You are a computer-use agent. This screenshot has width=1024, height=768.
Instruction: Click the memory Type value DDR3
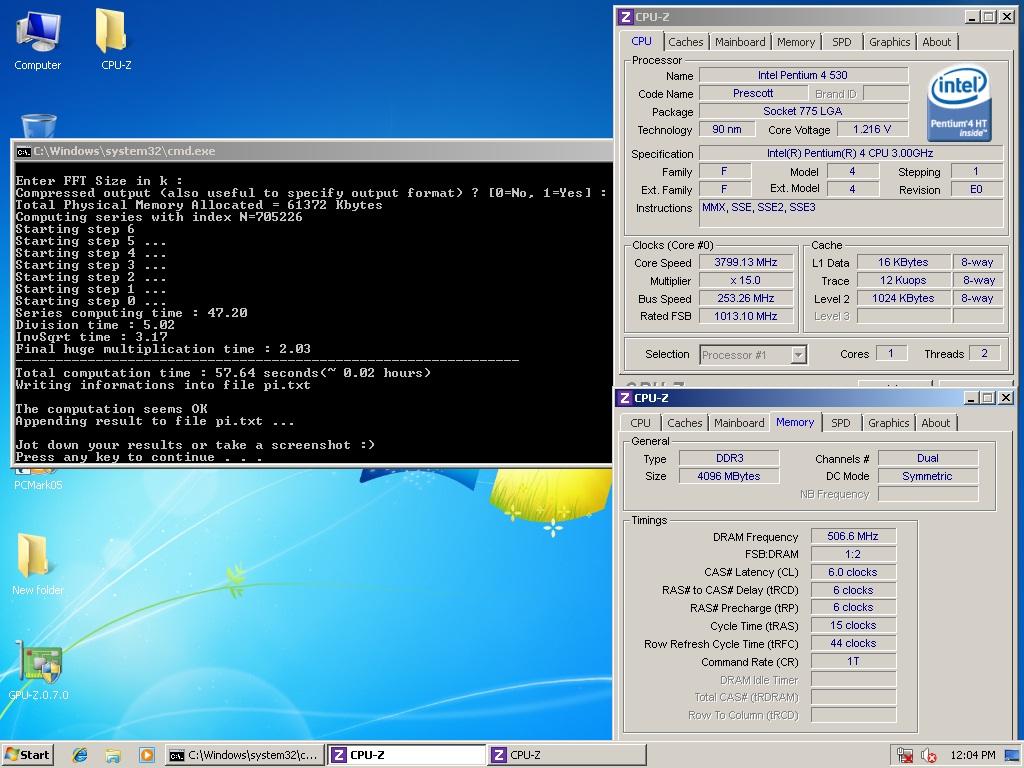tap(729, 458)
